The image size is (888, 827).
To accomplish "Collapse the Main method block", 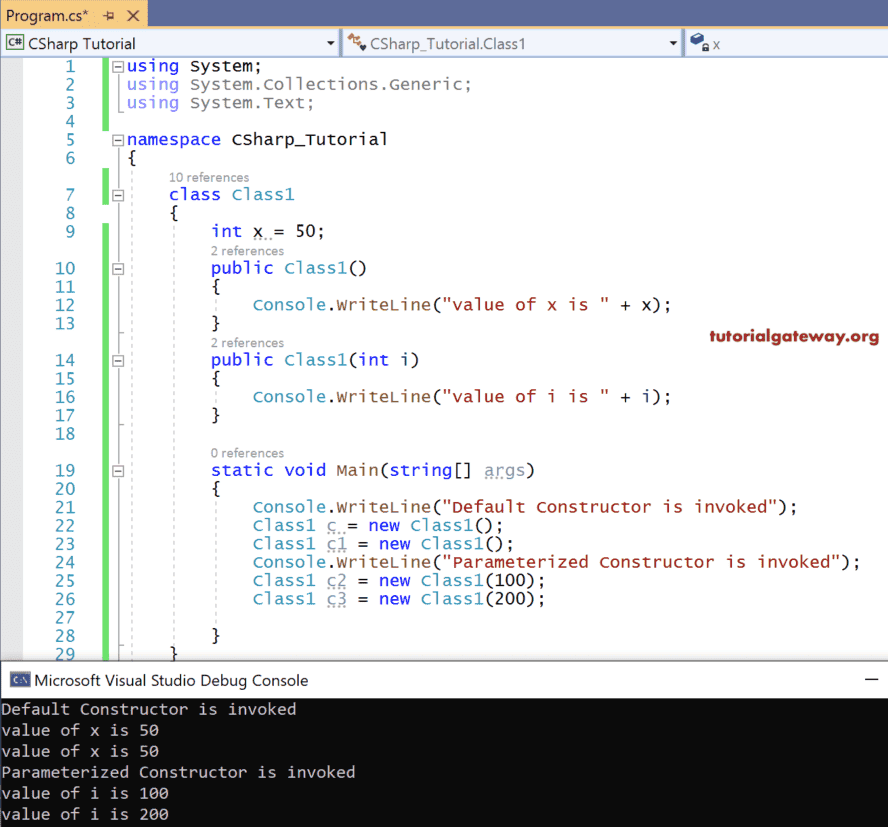I will [119, 470].
